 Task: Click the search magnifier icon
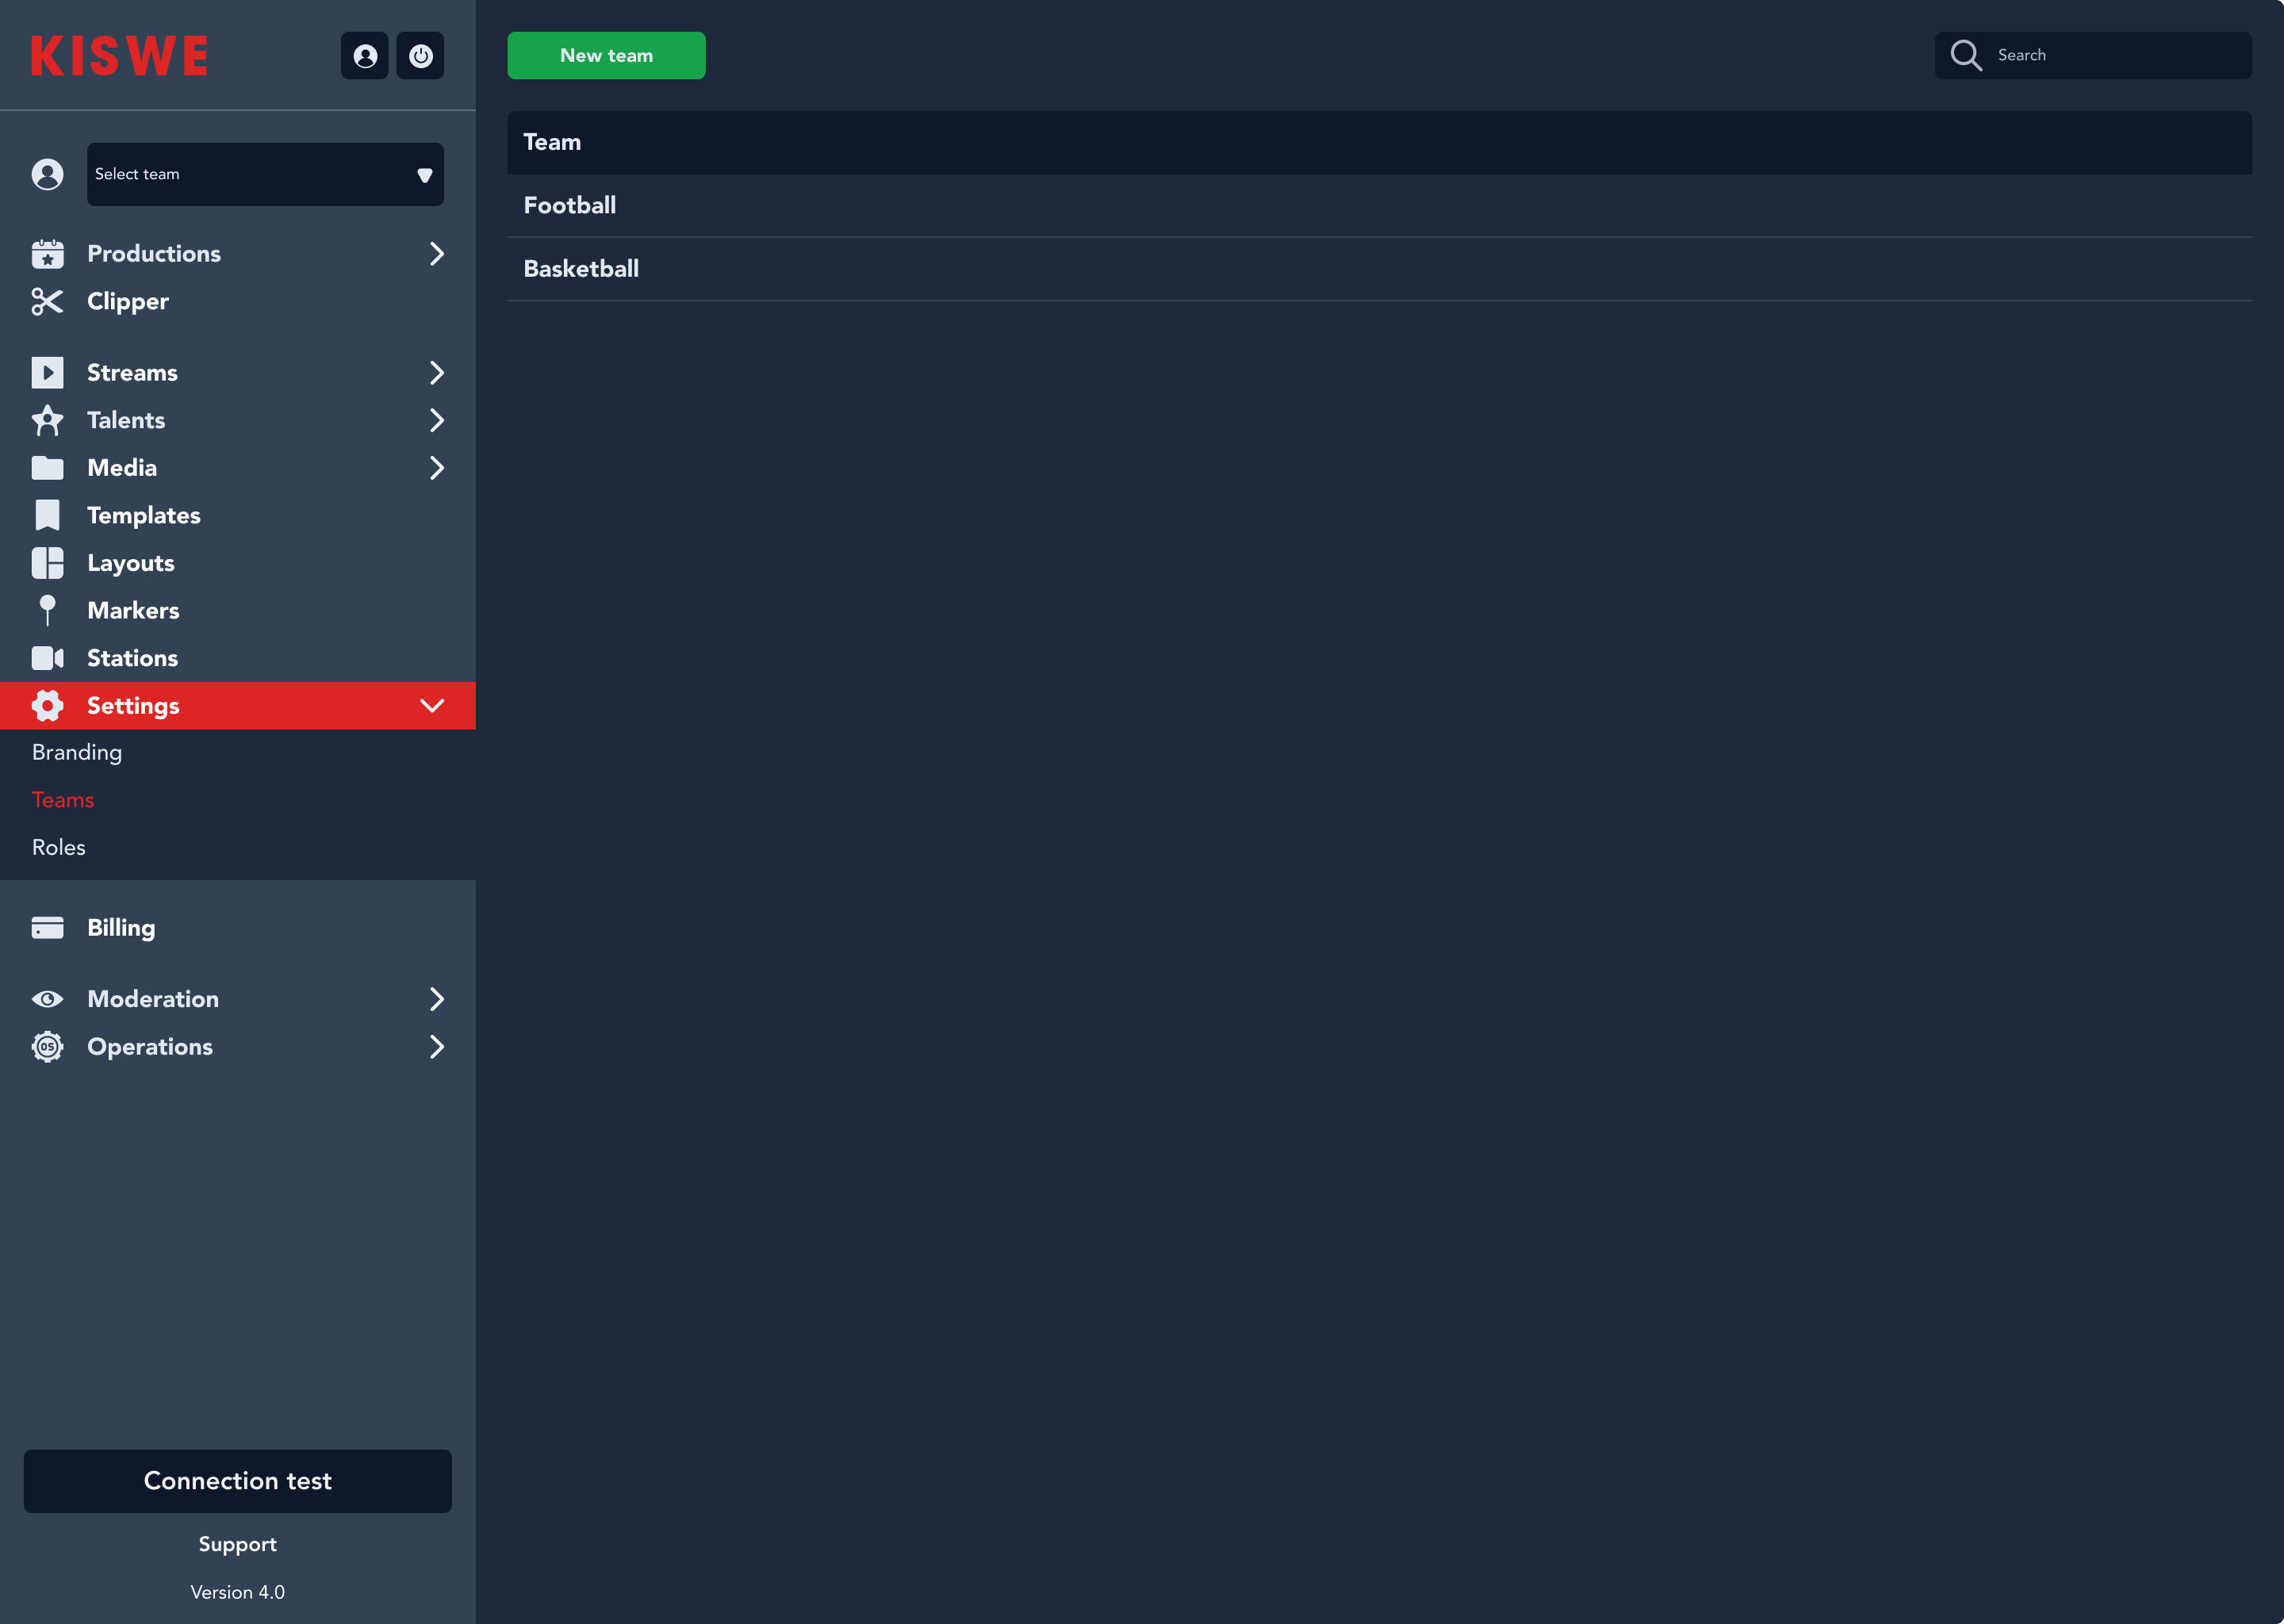[x=1966, y=56]
